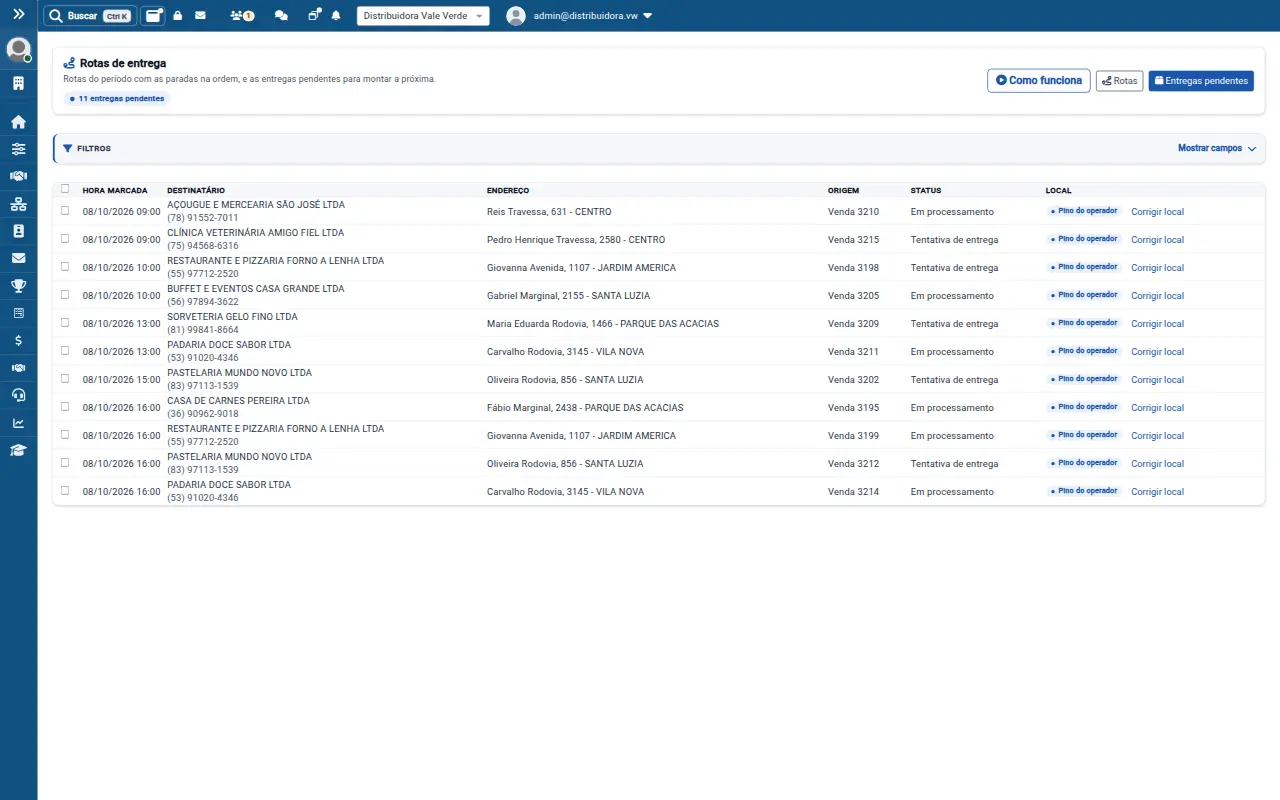Select the checkbox for Venda 3198 row
The image size is (1280, 800).
pyautogui.click(x=65, y=267)
